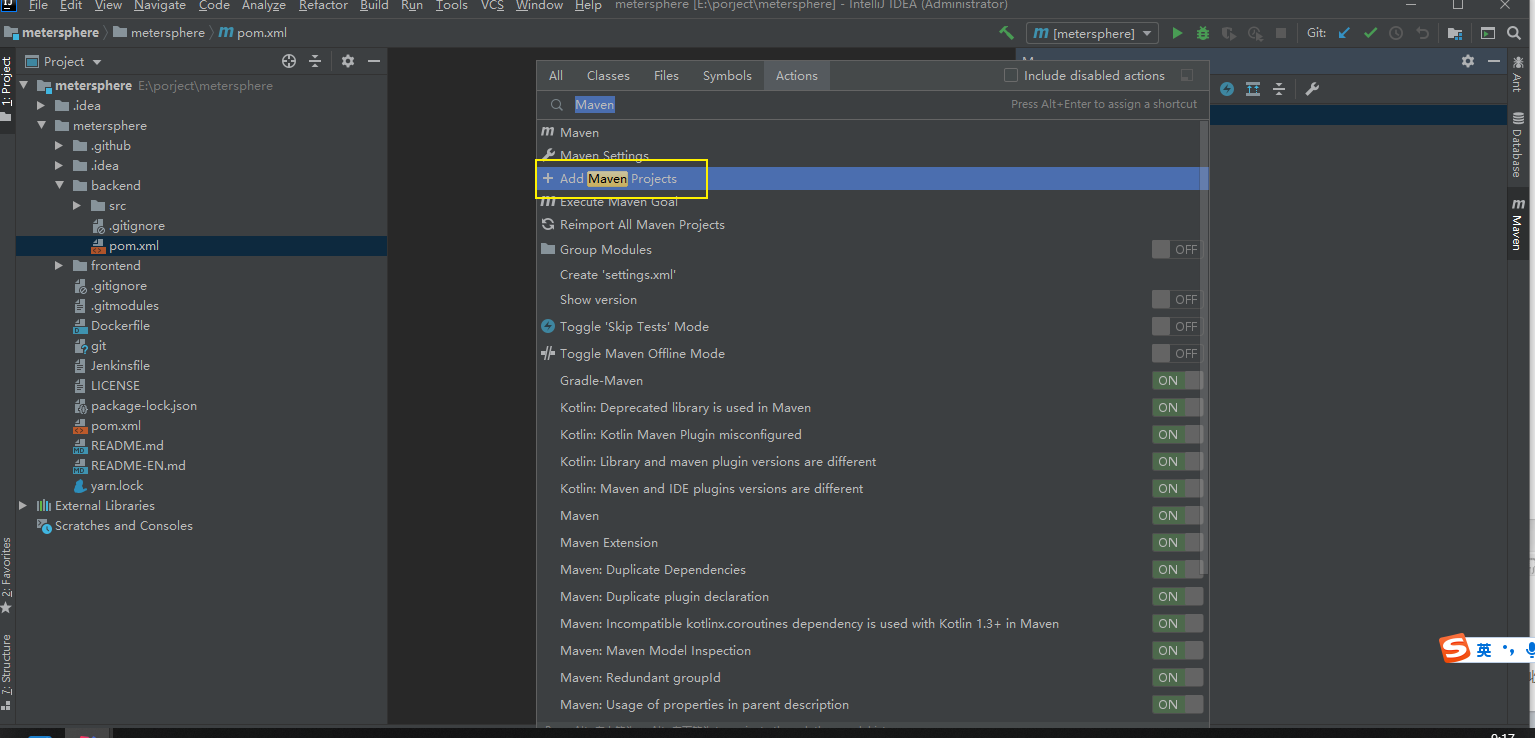Click Collapse All in Maven panel
This screenshot has width=1535, height=738.
(1278, 89)
